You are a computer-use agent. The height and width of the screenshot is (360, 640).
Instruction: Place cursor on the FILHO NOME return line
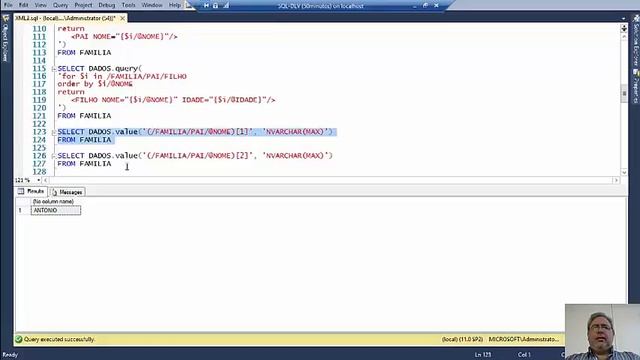[173, 100]
